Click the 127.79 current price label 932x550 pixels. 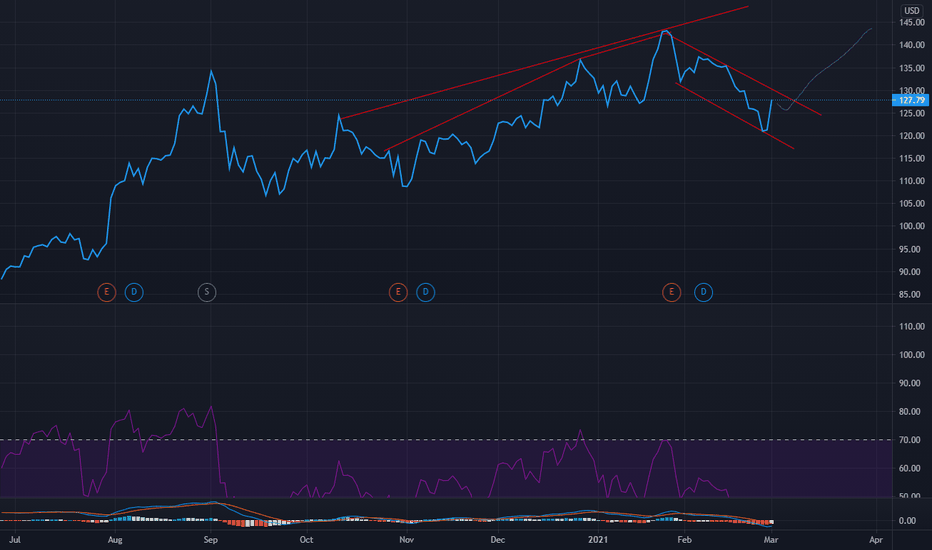point(911,100)
